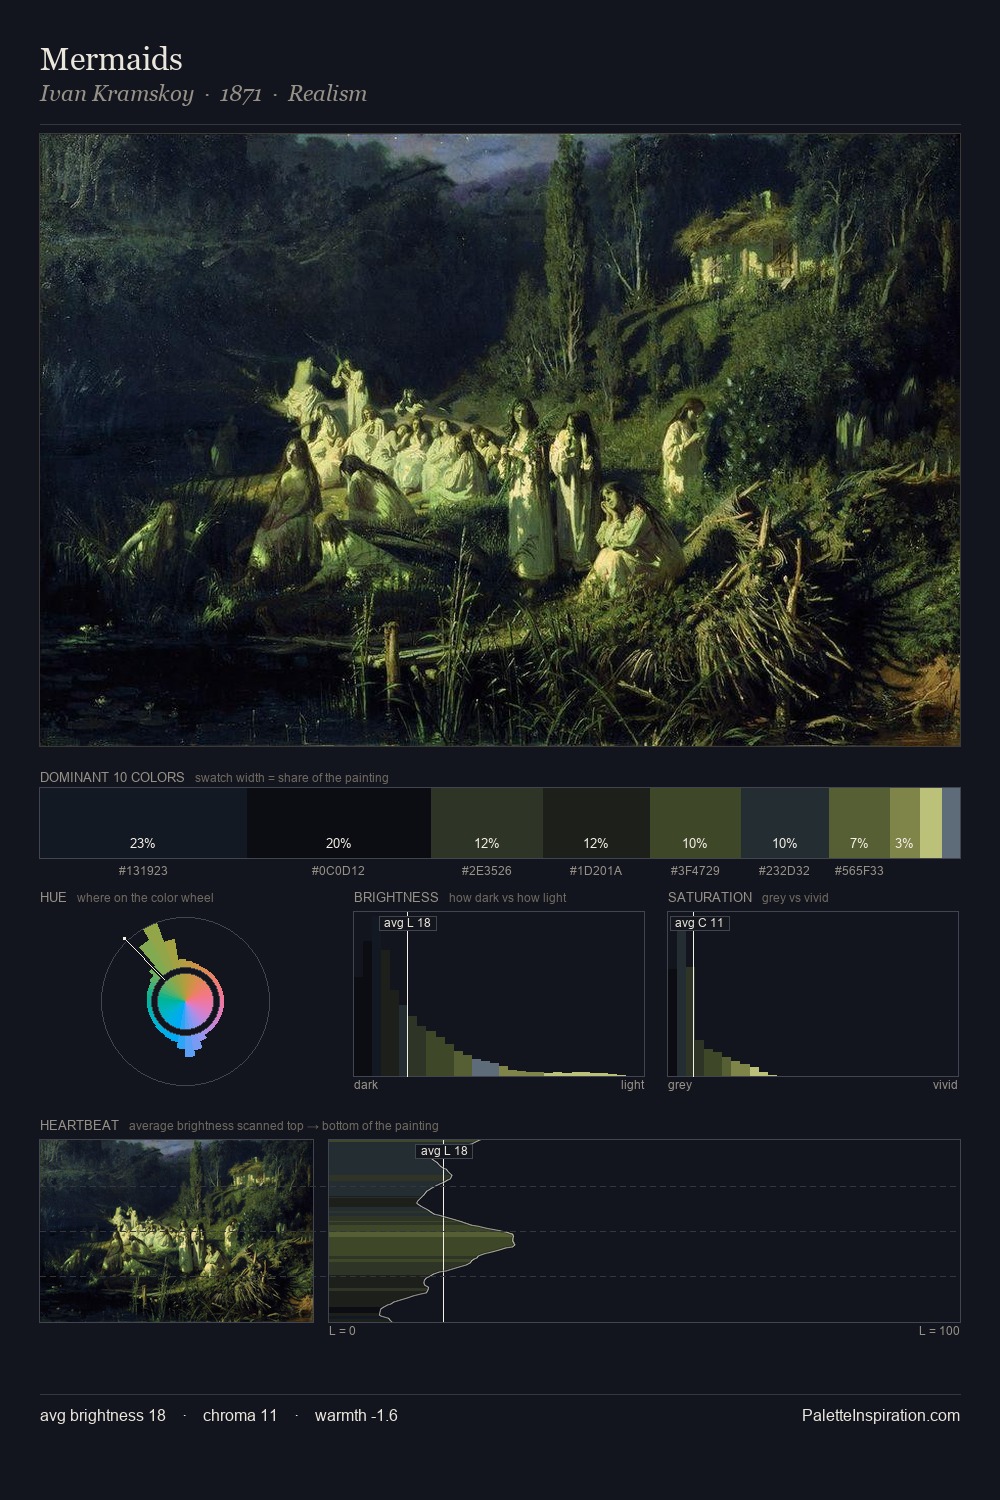
Task: Click the hex code #232D32
Action: click(785, 871)
